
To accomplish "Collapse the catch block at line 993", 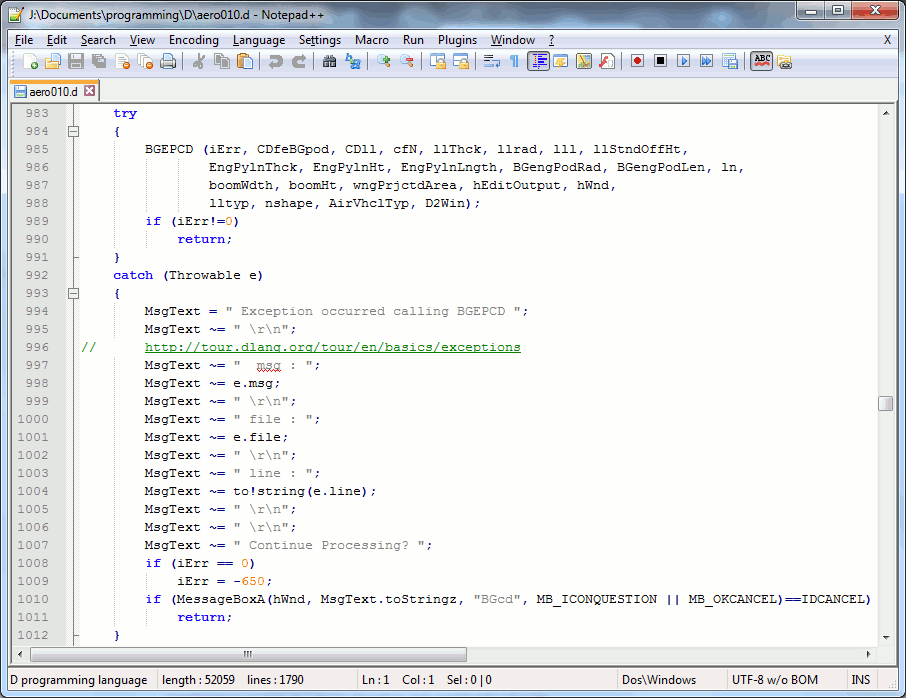I will pyautogui.click(x=73, y=294).
